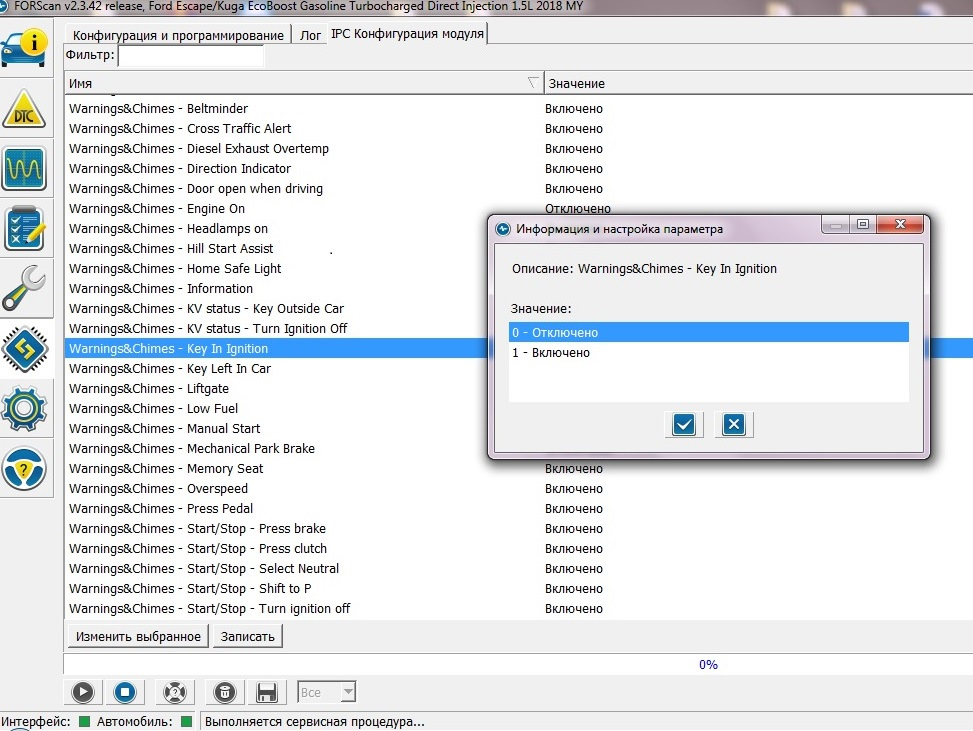Click 'Отключено' value of Engine On row
973x731 pixels.
coord(578,209)
